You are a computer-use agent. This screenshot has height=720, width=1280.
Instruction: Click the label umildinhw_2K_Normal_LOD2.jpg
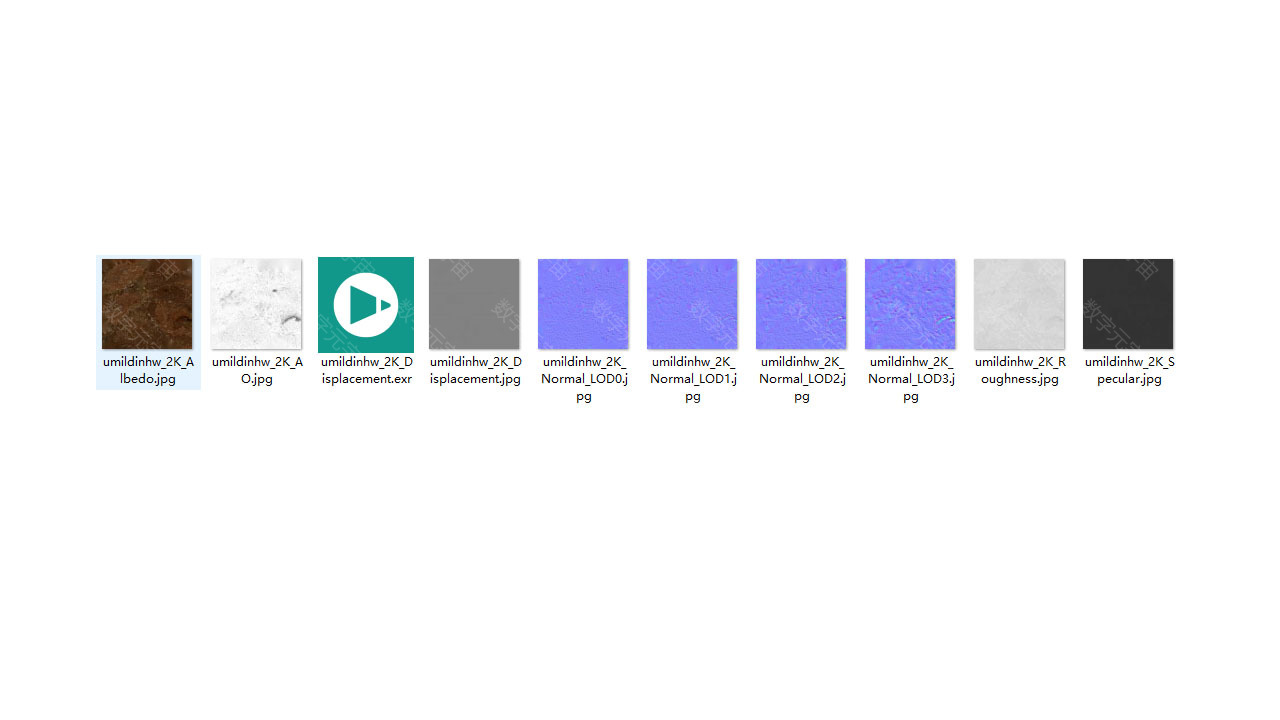coord(802,379)
